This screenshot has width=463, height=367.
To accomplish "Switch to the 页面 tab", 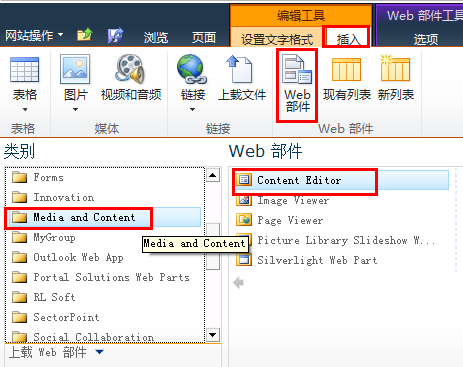I will click(204, 37).
